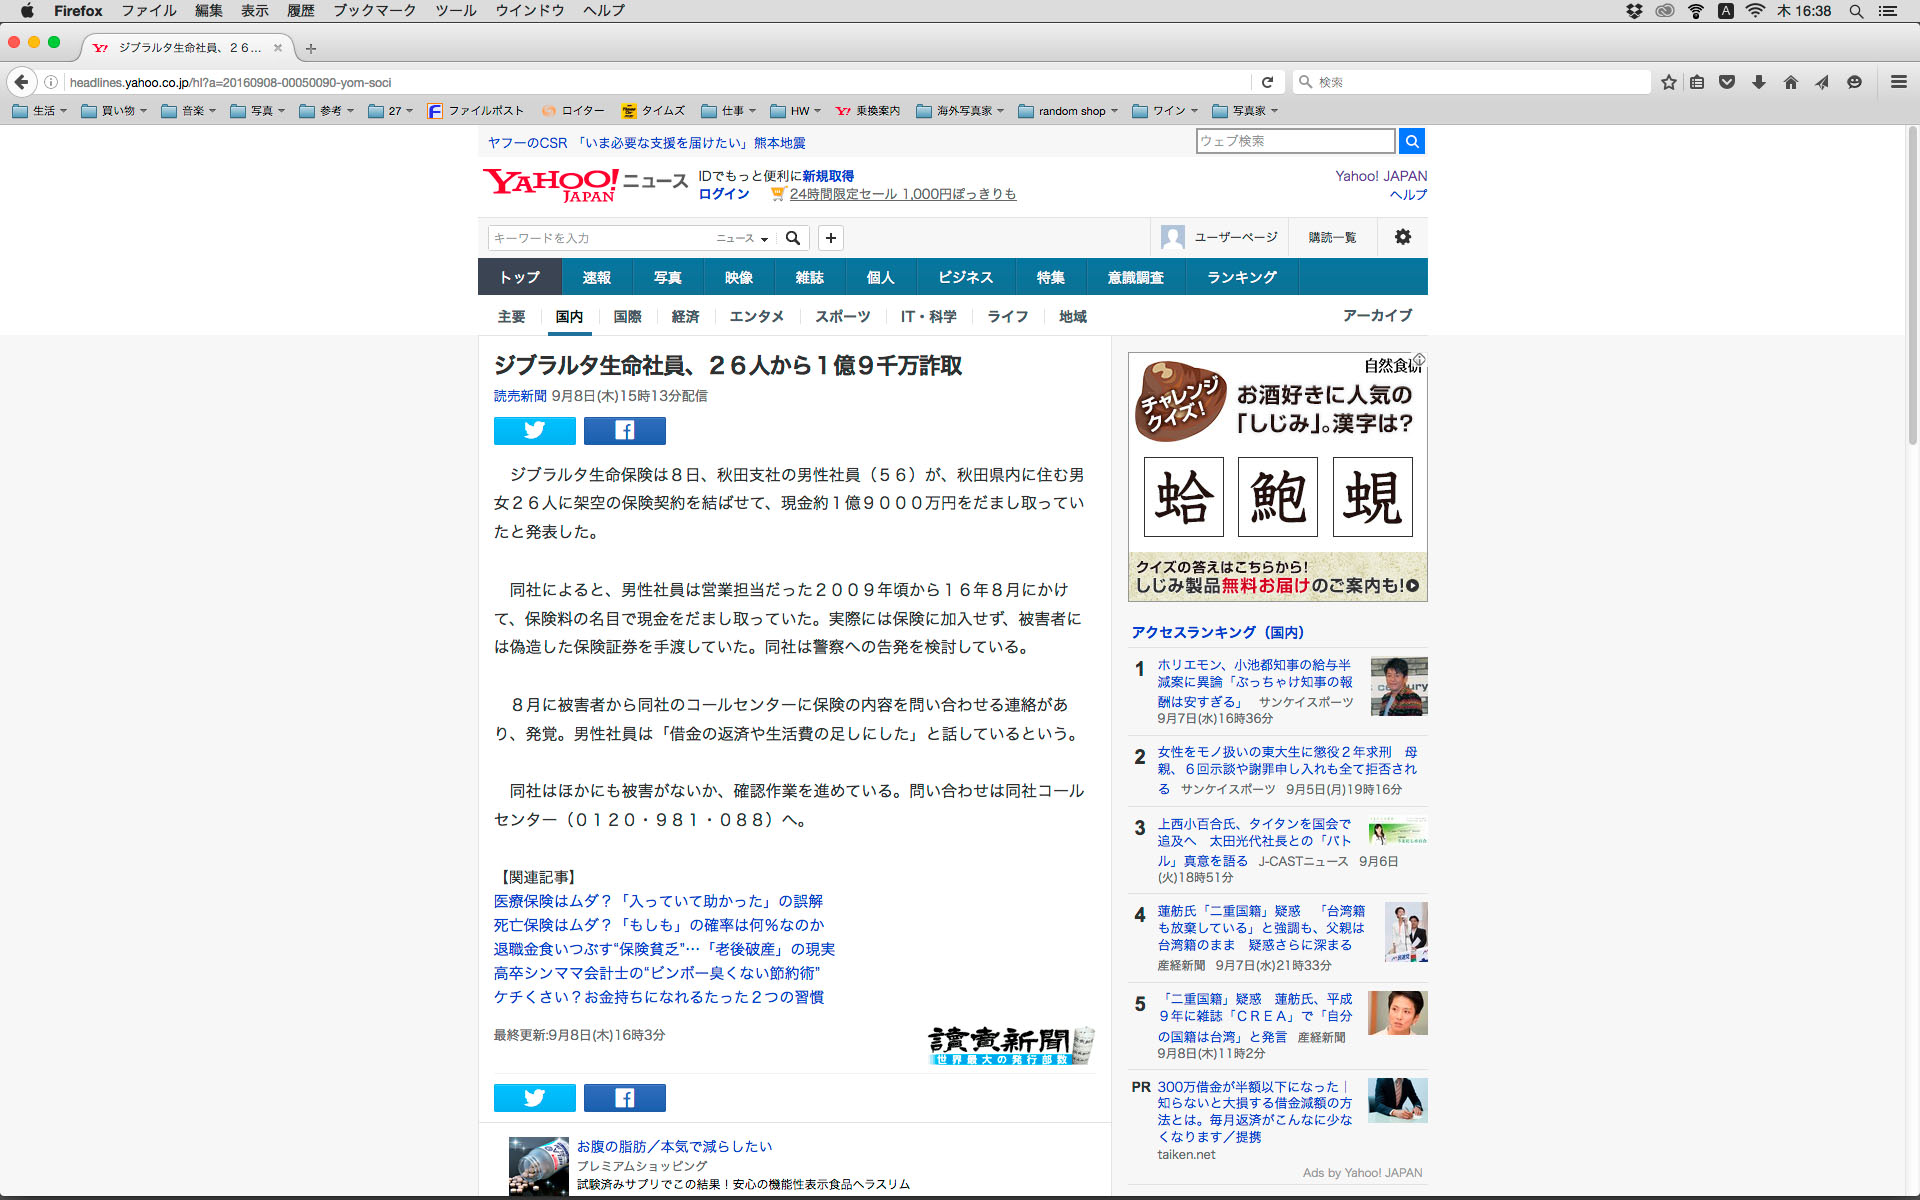Open related article 医療保険はムダ？ link
The image size is (1920, 1200).
click(658, 901)
